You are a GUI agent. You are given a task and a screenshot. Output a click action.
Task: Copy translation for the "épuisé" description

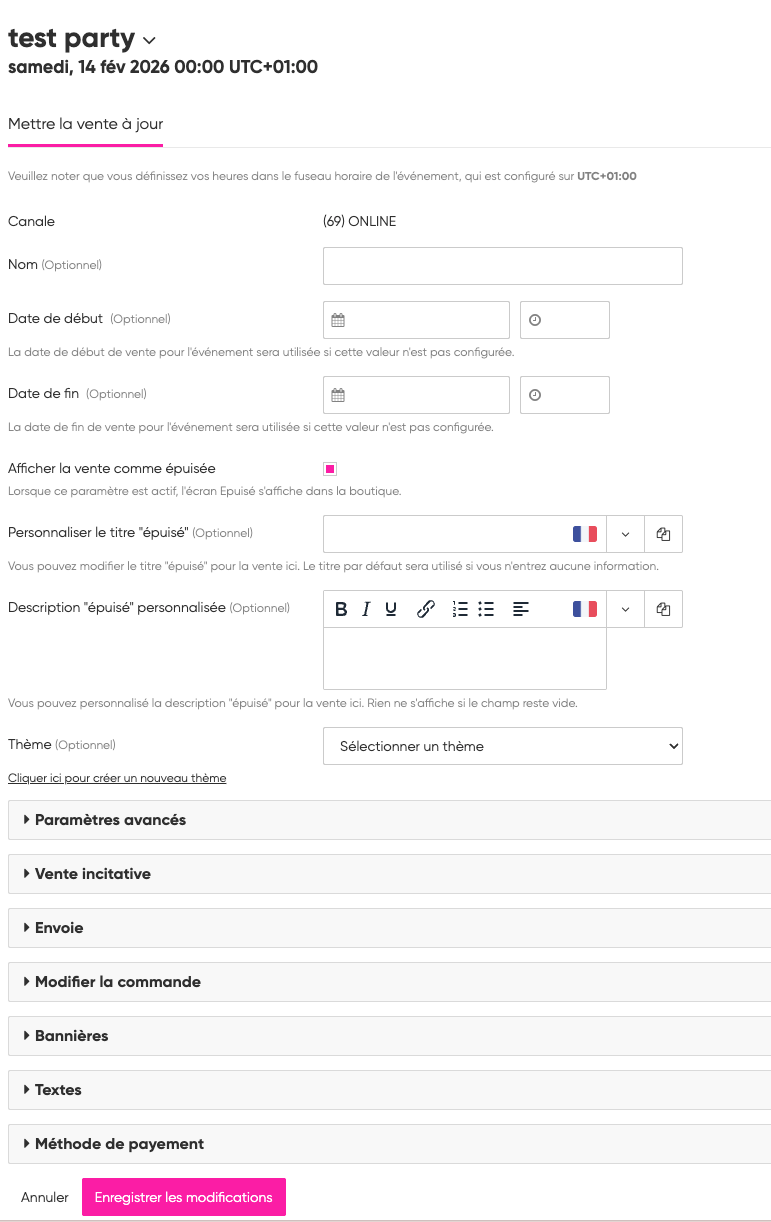pos(663,609)
